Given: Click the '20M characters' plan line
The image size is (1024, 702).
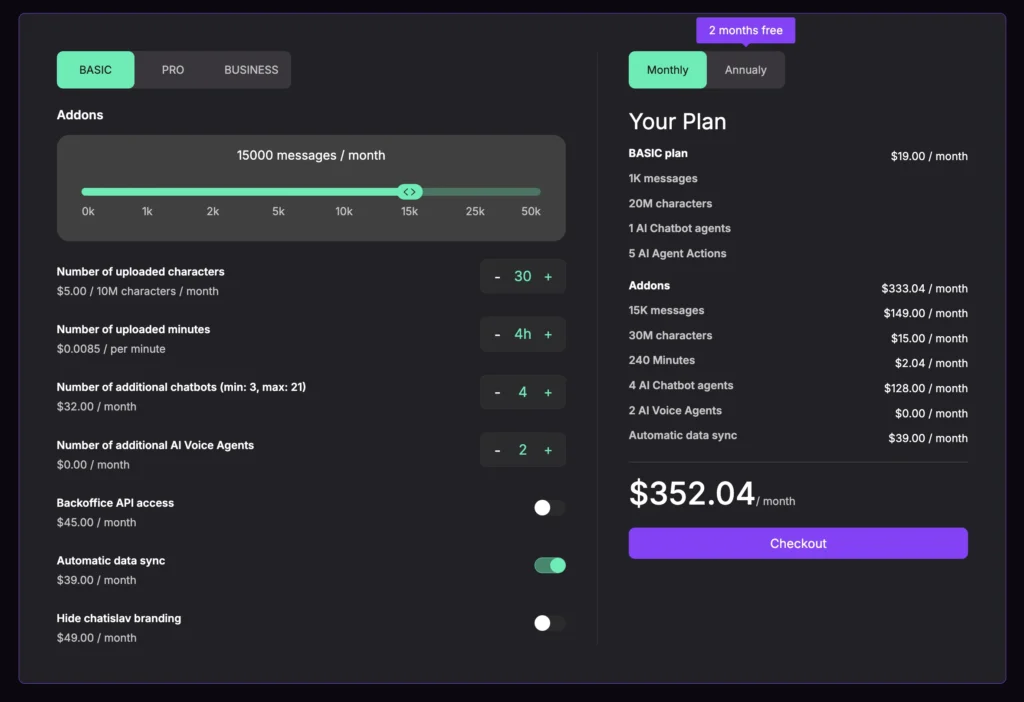Looking at the screenshot, I should click(670, 203).
